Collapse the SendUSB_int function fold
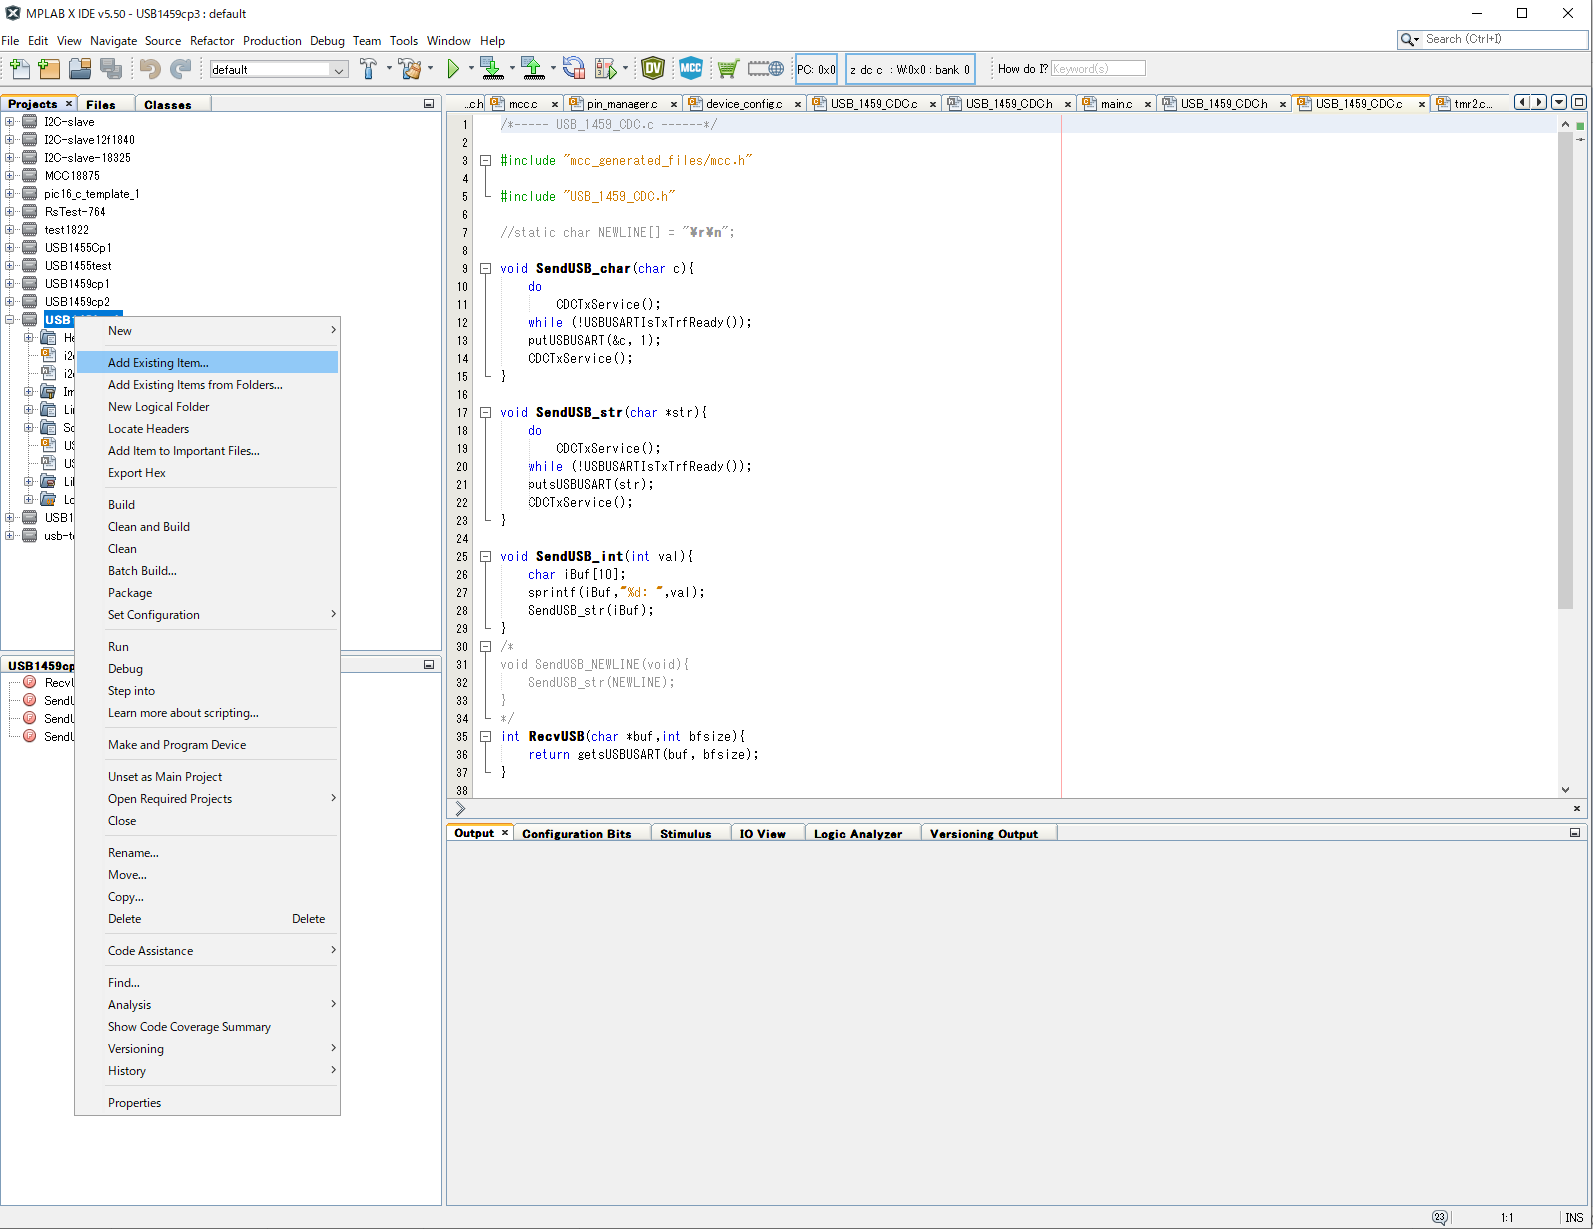Viewport: 1593px width, 1229px height. click(x=485, y=557)
